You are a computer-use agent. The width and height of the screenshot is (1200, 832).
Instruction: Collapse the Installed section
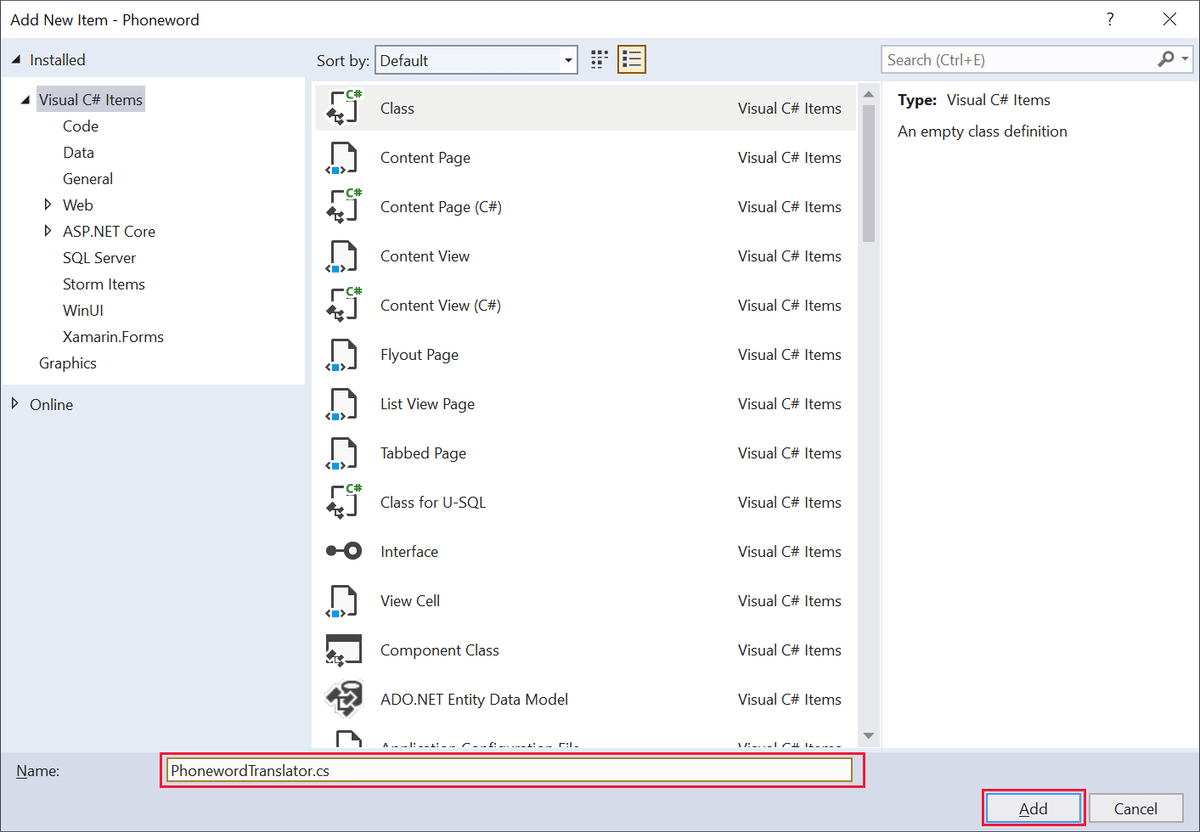point(15,60)
